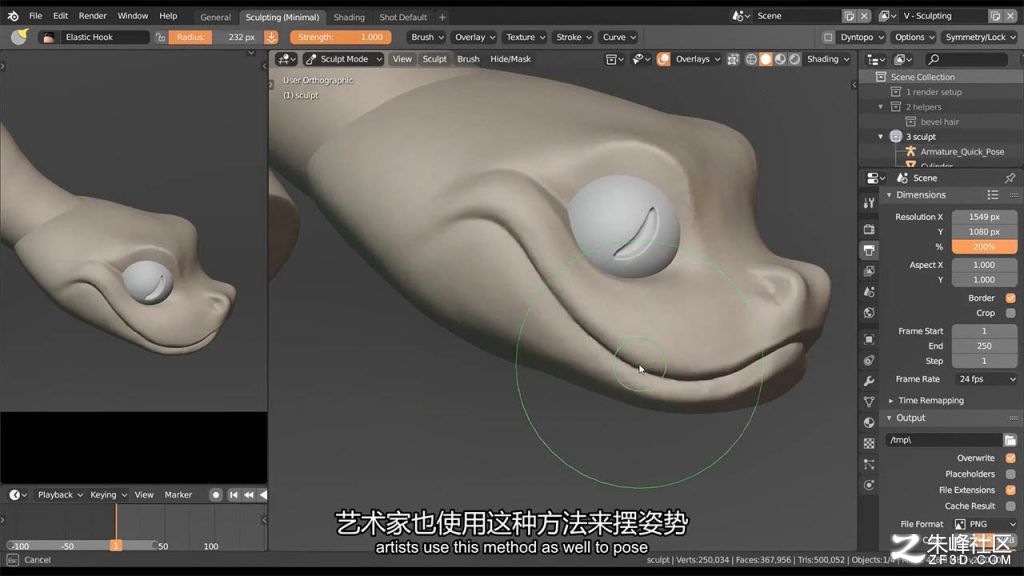Open the Frame Rate 24 fps dropdown
The width and height of the screenshot is (1024, 576).
click(985, 379)
